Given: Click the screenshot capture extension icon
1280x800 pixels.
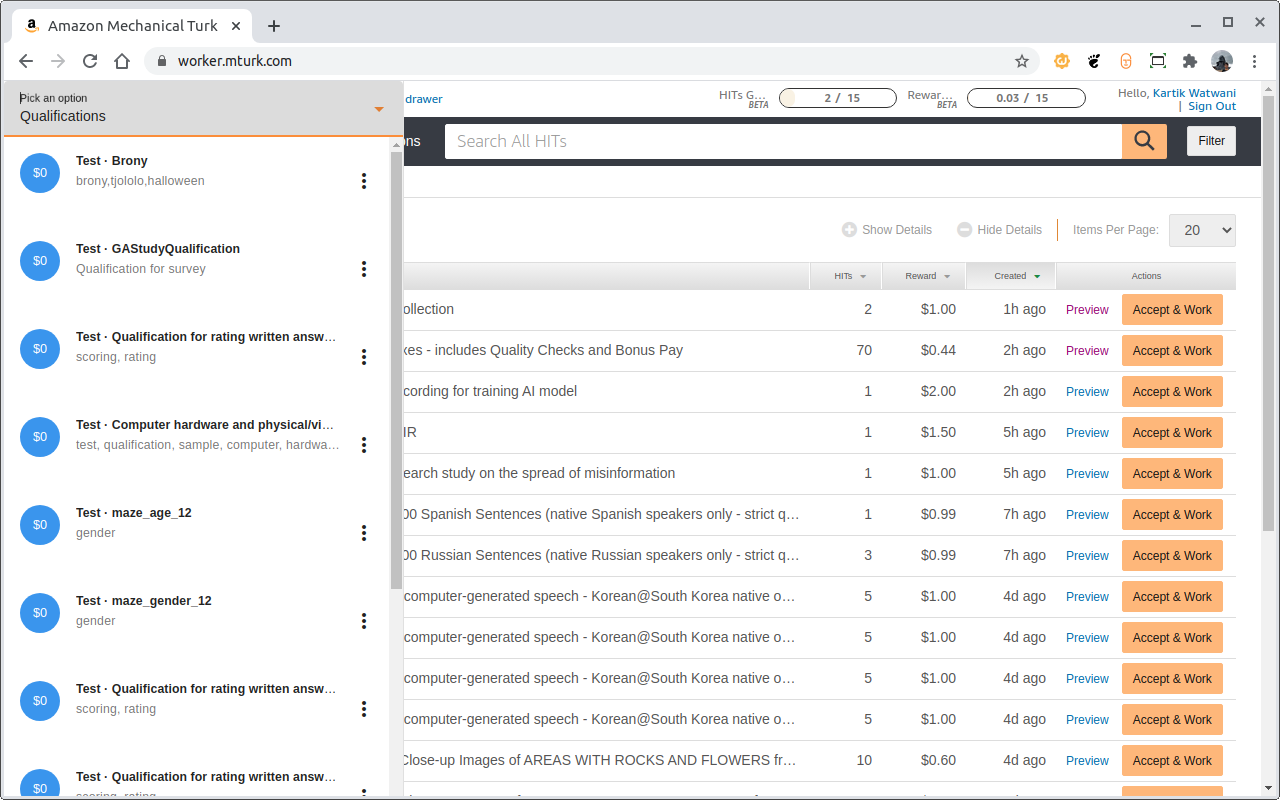Looking at the screenshot, I should pyautogui.click(x=1158, y=61).
